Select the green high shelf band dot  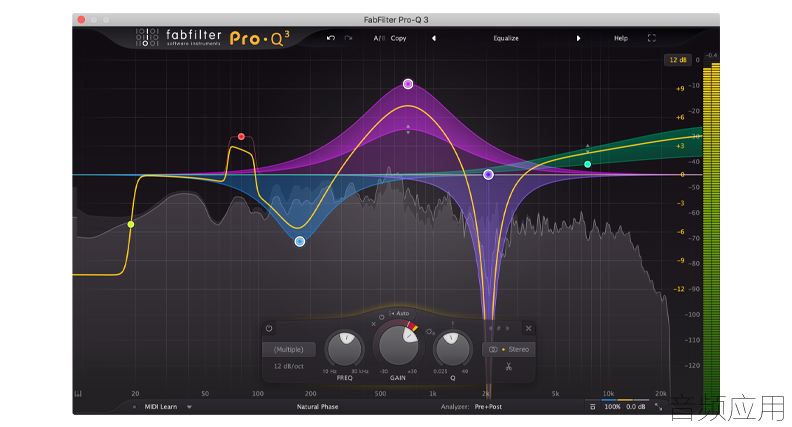[x=587, y=164]
